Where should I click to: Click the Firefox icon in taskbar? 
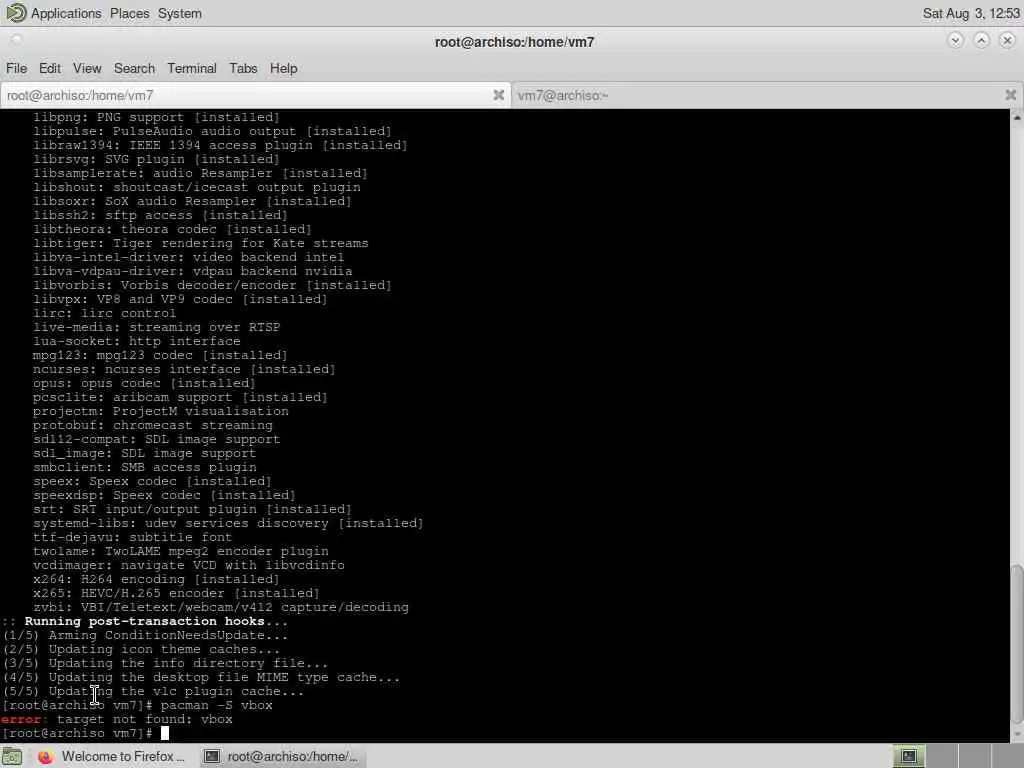(x=45, y=756)
